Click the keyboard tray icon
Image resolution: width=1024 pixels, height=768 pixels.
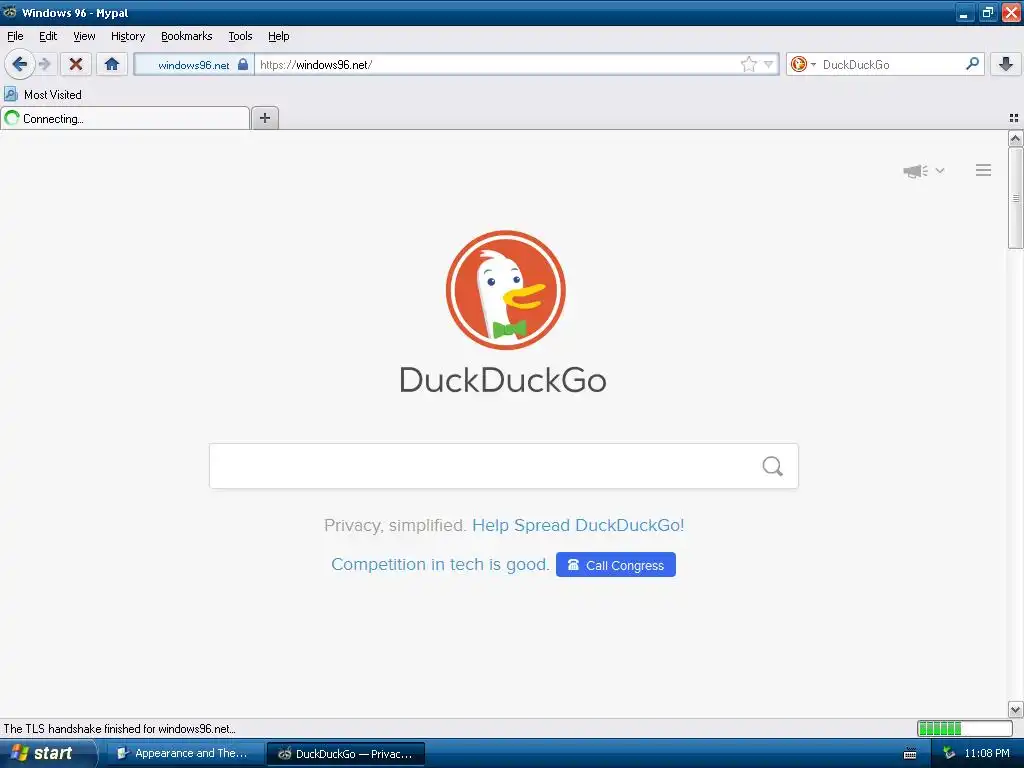[910, 754]
